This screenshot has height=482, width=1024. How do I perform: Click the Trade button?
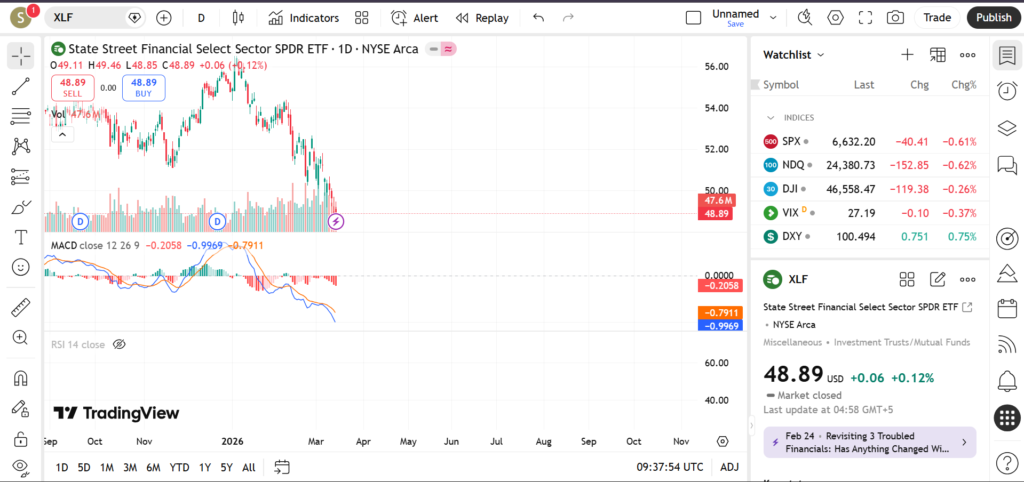click(937, 17)
